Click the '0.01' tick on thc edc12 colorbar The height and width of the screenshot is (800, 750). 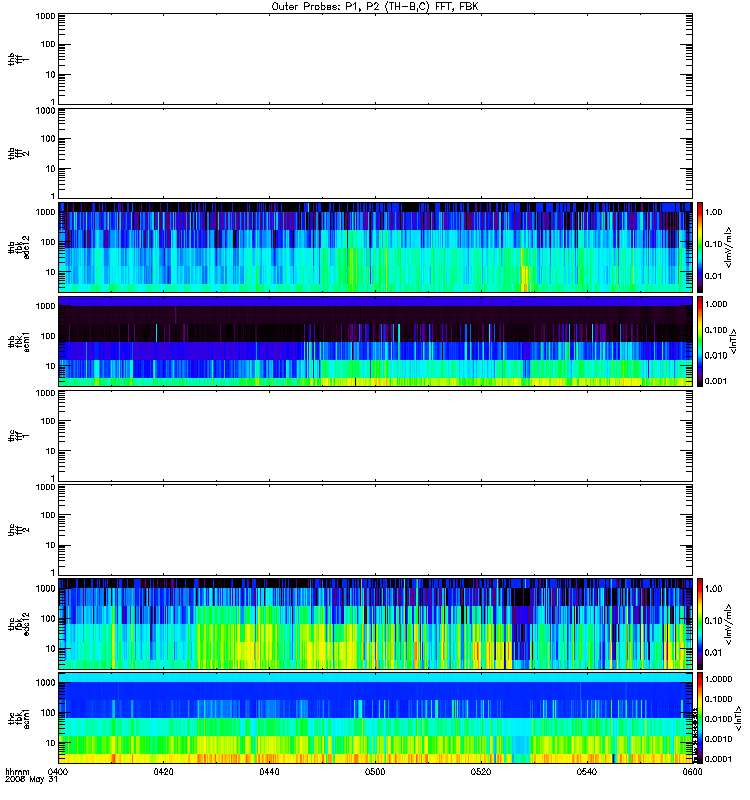[714, 653]
